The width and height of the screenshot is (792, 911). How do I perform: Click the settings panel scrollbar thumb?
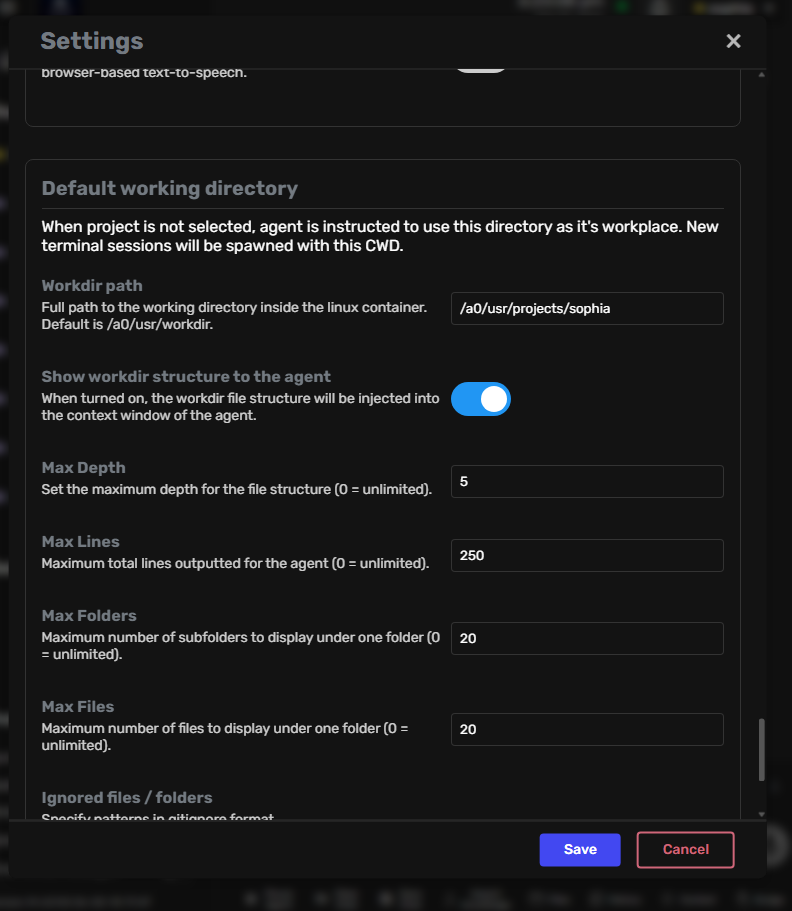point(762,750)
